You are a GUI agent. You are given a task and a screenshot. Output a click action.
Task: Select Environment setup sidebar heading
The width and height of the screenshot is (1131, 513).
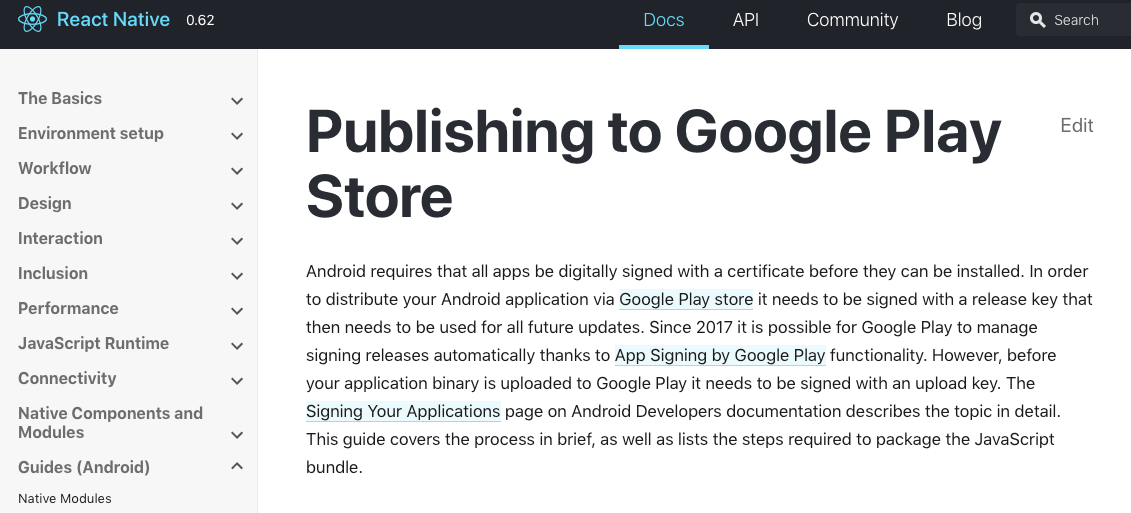[91, 133]
